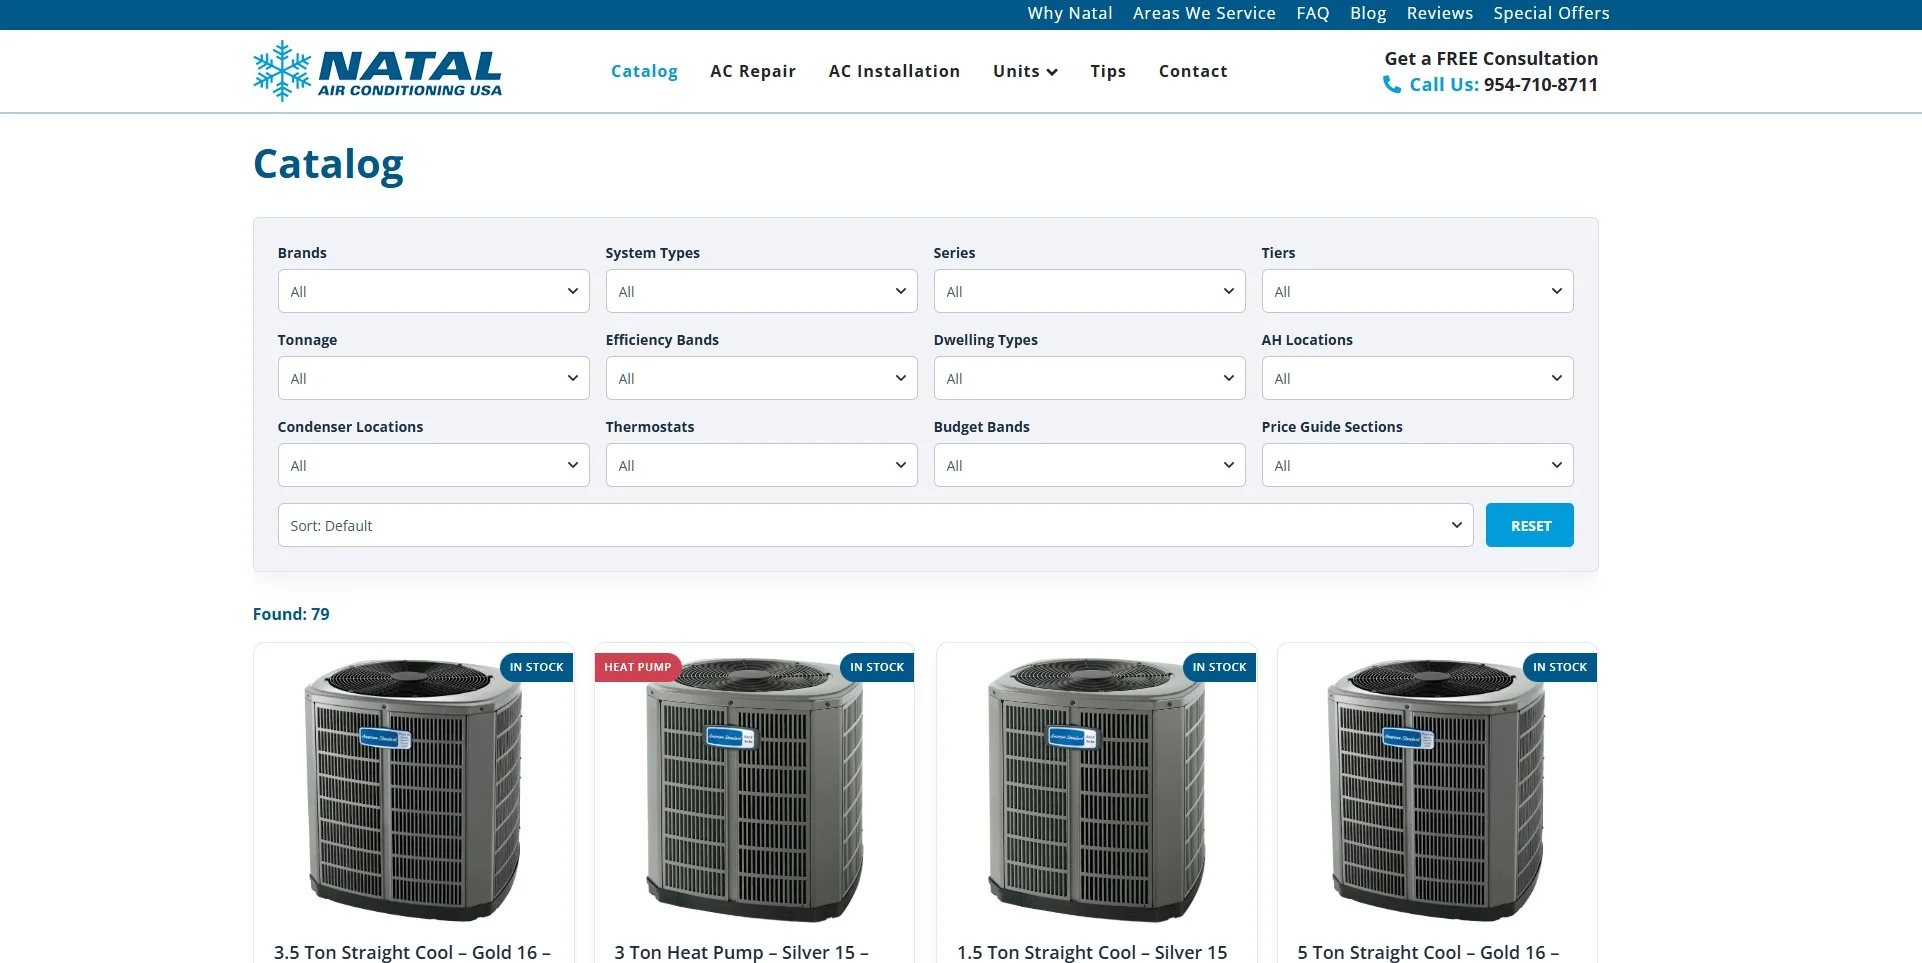Open the Series filter dropdown
1922x963 pixels.
click(1089, 291)
